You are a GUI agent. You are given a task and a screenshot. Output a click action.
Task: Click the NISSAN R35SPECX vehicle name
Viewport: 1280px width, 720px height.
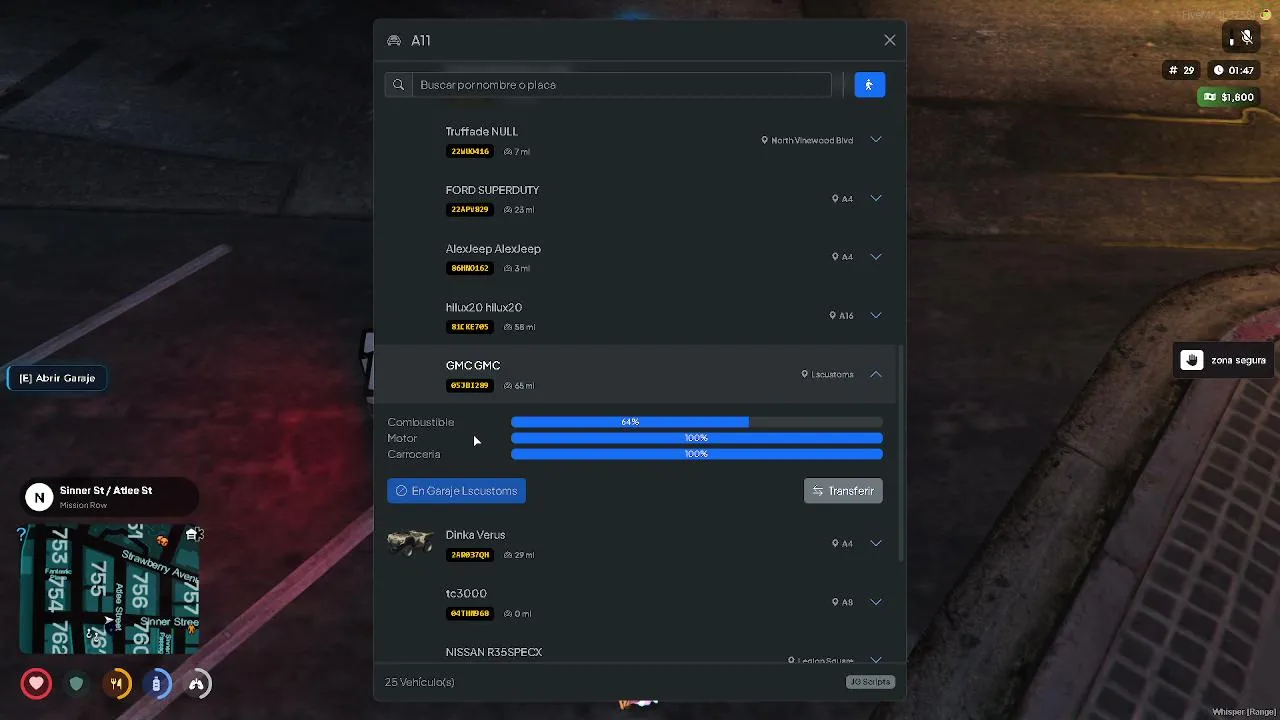(494, 652)
